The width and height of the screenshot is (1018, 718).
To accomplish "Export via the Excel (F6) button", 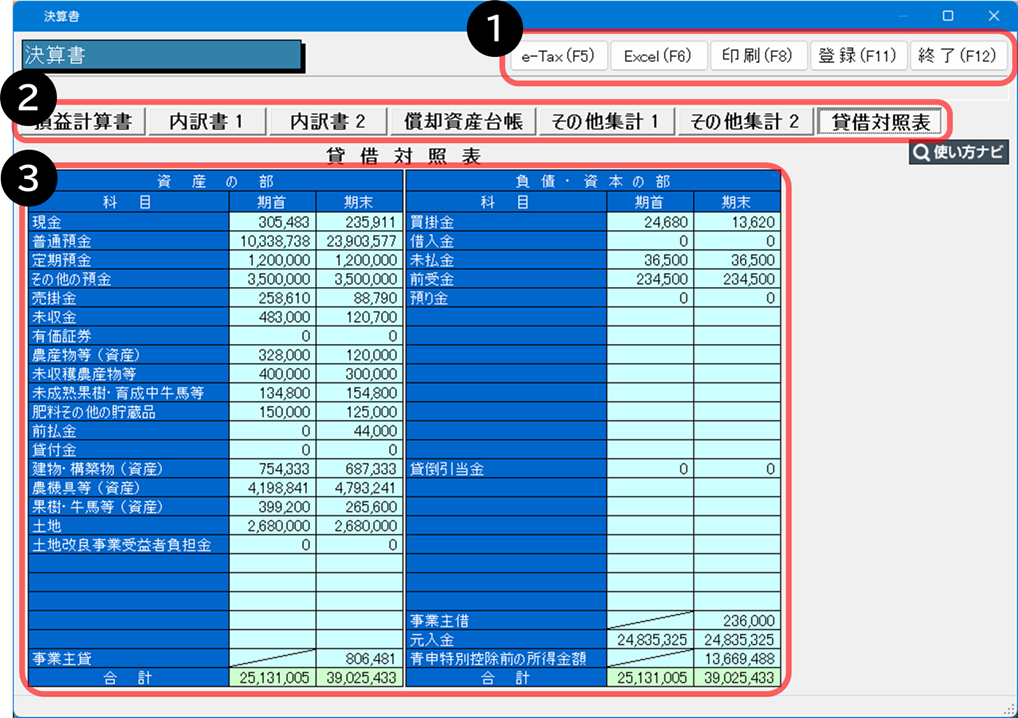I will (x=658, y=56).
